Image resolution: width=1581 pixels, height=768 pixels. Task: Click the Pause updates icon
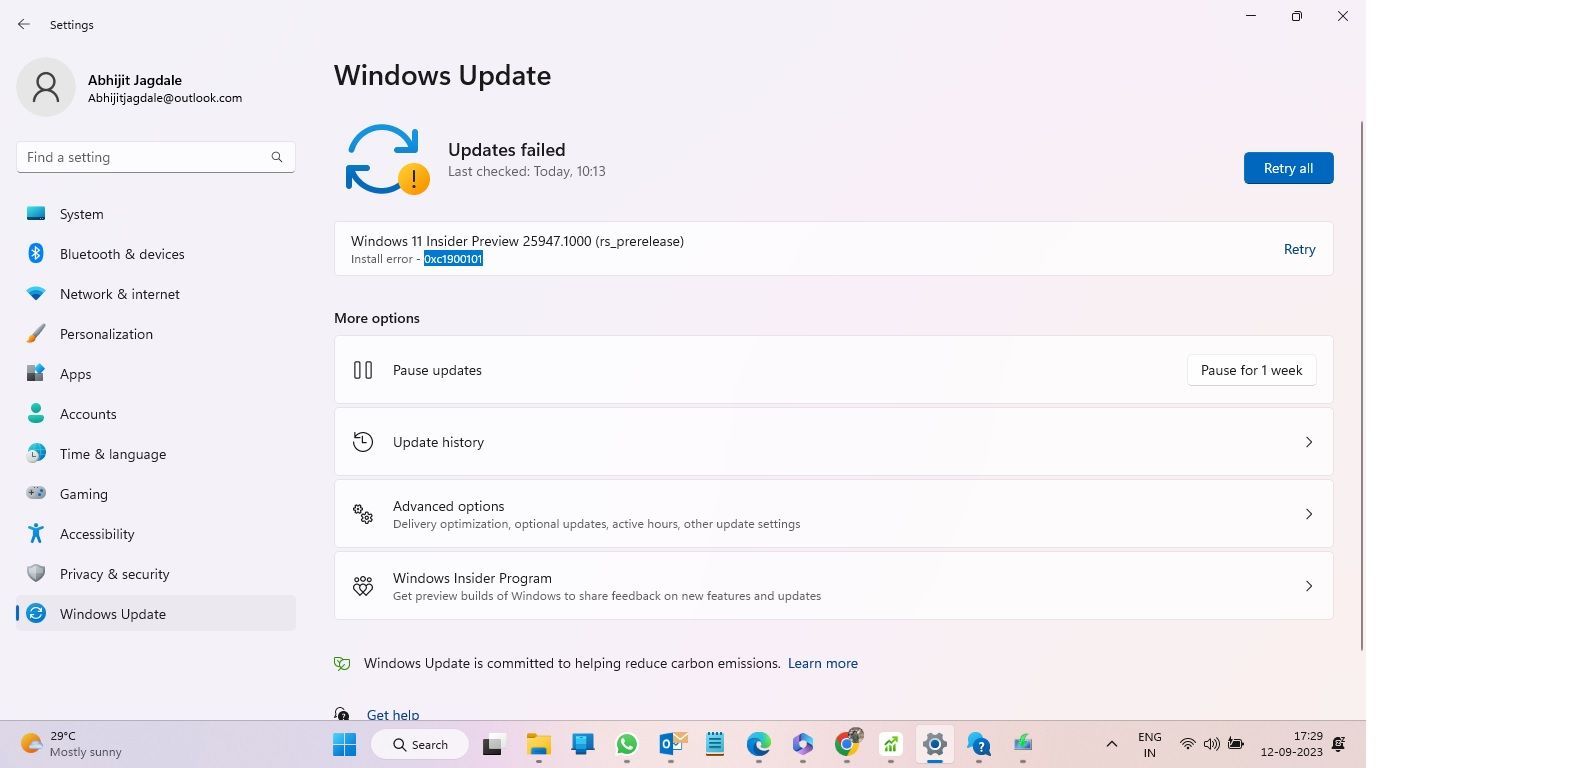[363, 370]
